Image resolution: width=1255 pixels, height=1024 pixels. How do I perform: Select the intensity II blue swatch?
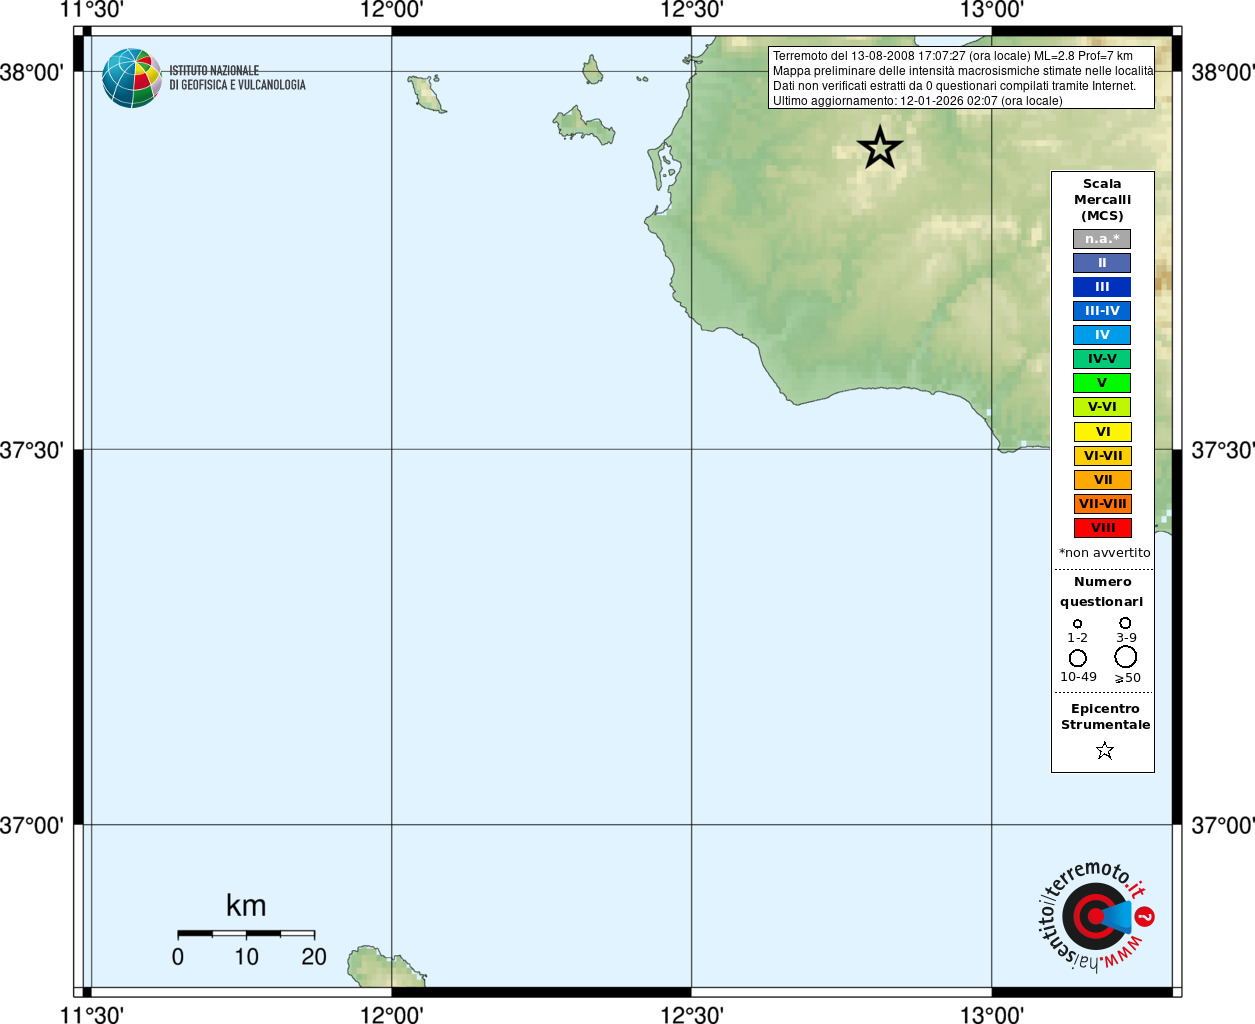point(1102,263)
